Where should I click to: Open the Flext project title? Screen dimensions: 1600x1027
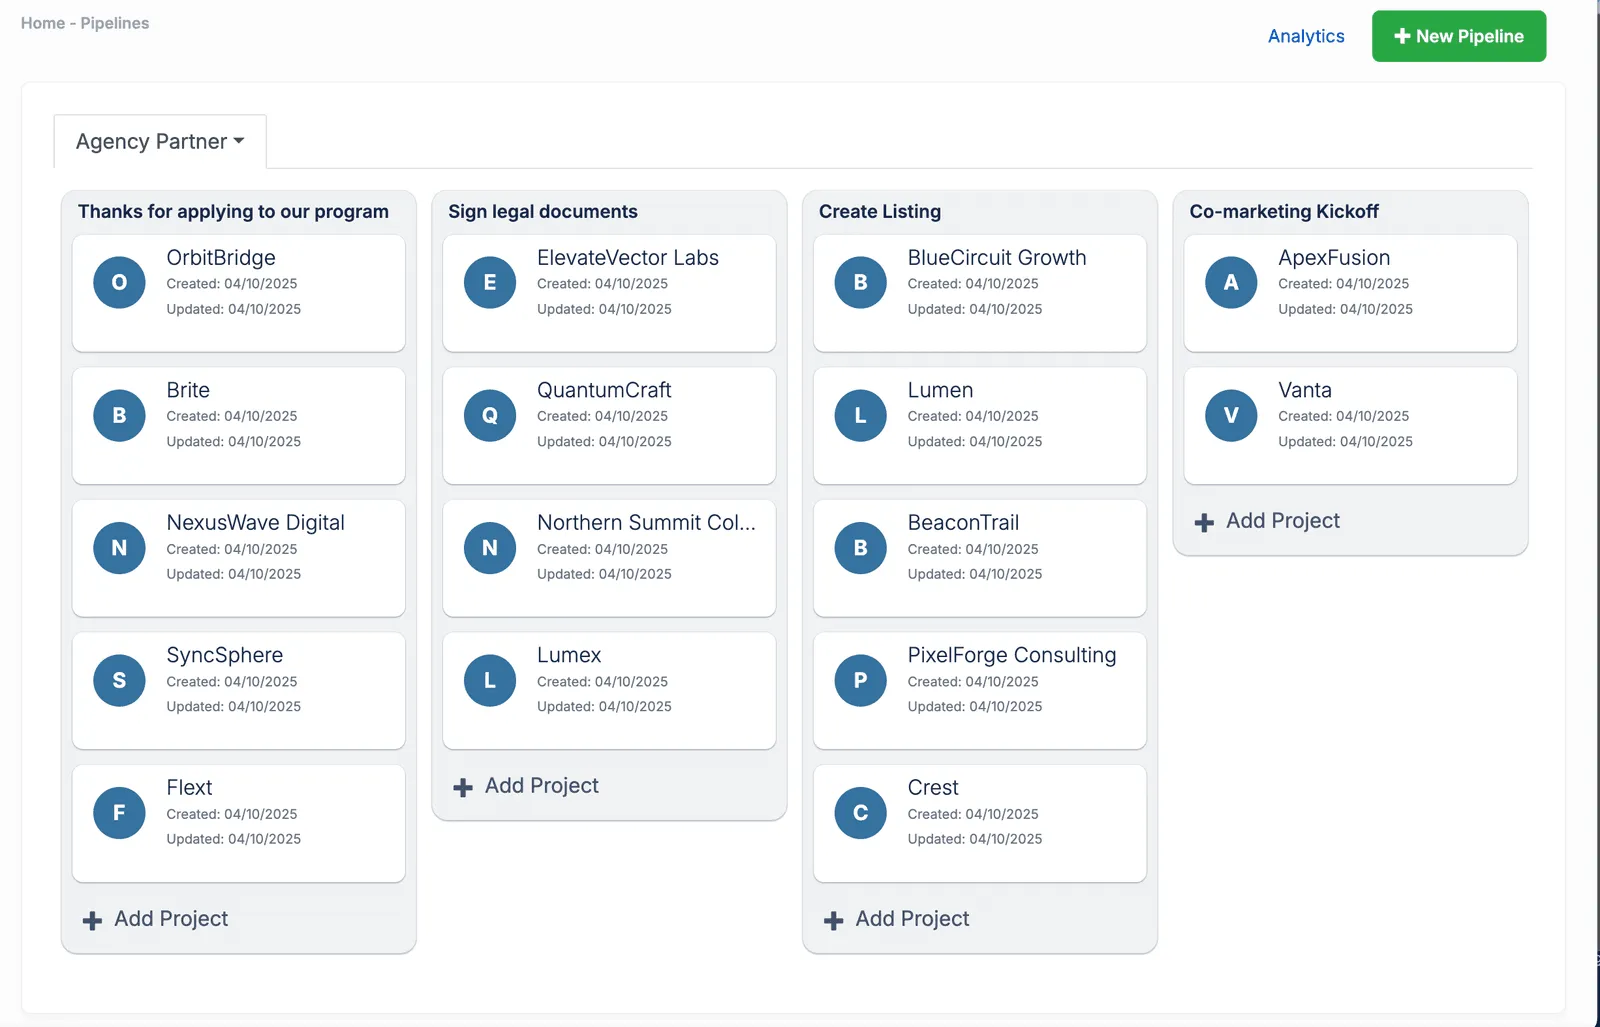pyautogui.click(x=189, y=787)
